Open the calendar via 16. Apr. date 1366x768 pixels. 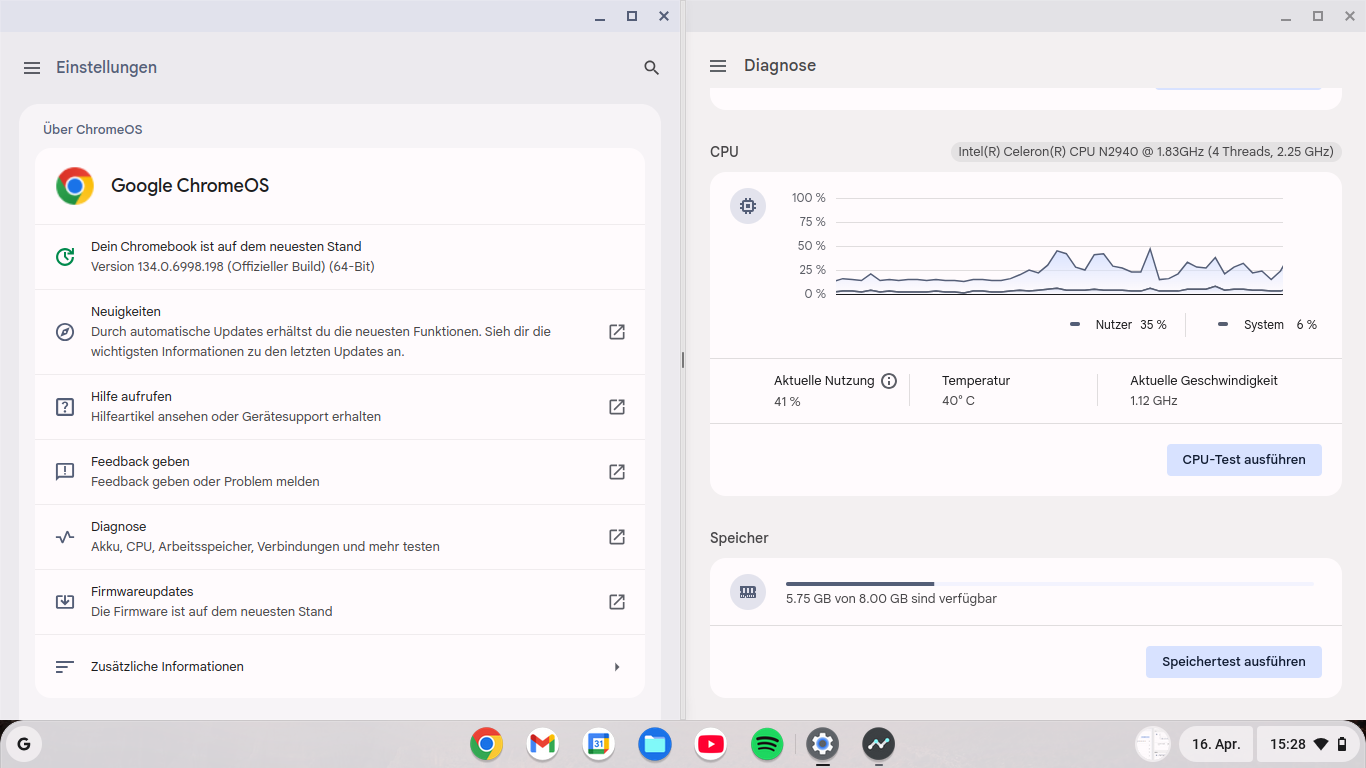pos(1216,744)
